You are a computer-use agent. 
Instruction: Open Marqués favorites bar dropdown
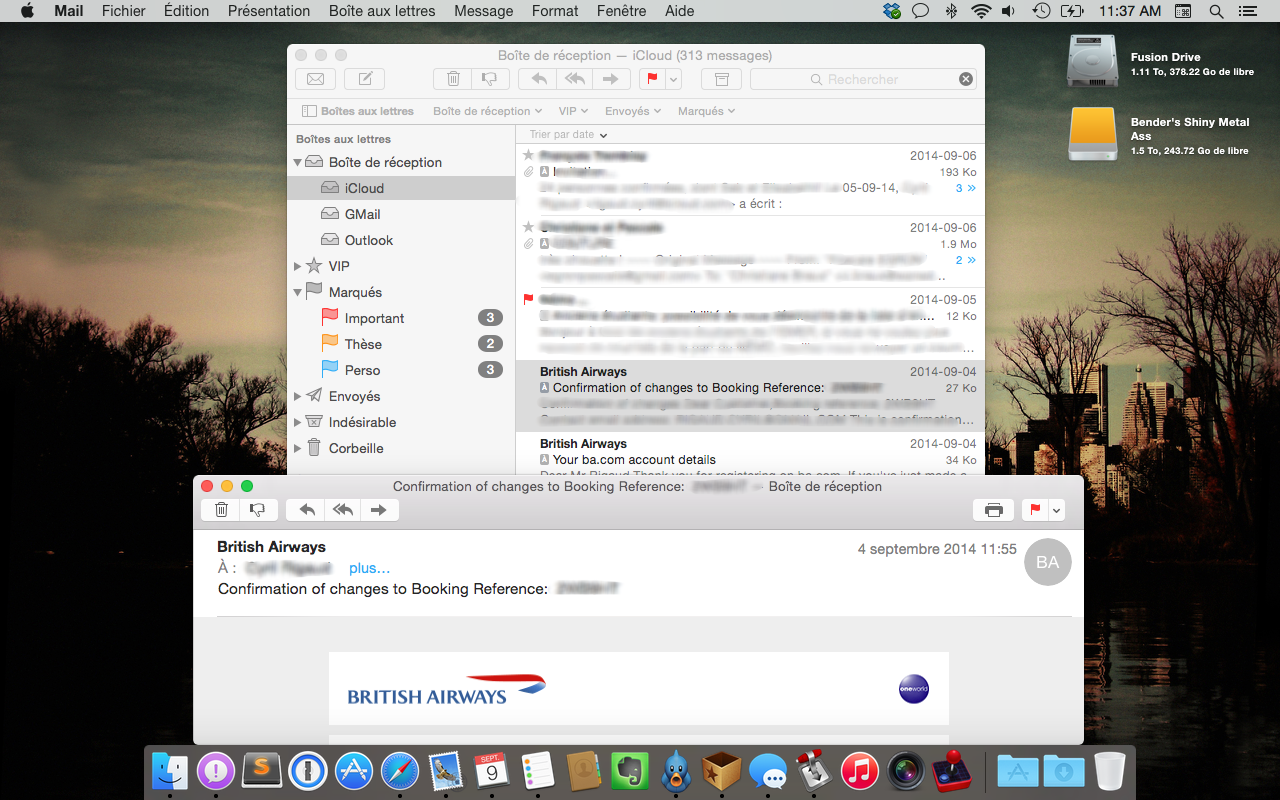click(706, 111)
